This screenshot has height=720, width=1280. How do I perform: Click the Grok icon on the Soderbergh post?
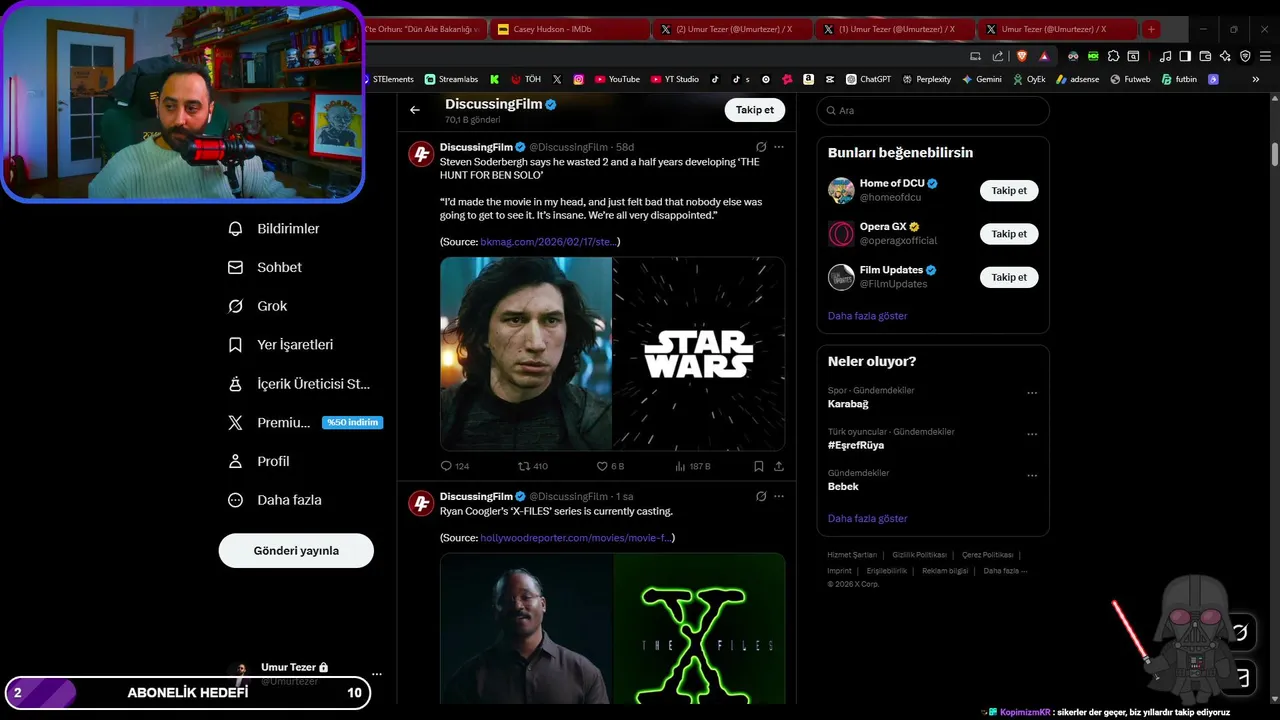pos(761,147)
